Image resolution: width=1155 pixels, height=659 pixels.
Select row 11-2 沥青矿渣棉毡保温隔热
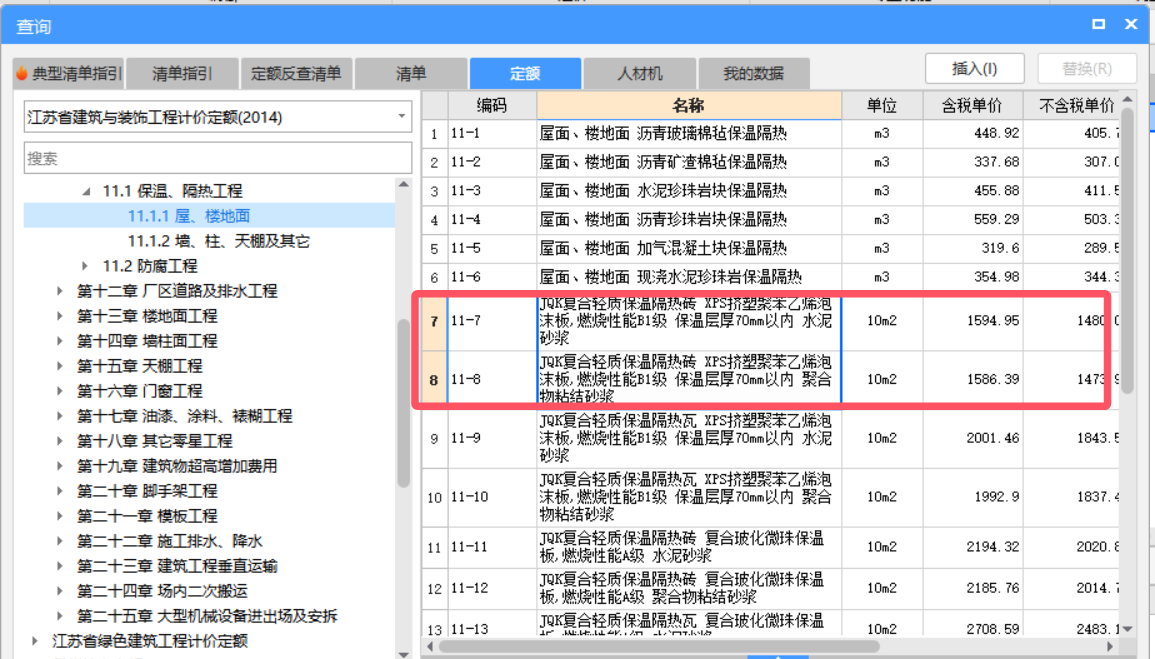pos(771,162)
